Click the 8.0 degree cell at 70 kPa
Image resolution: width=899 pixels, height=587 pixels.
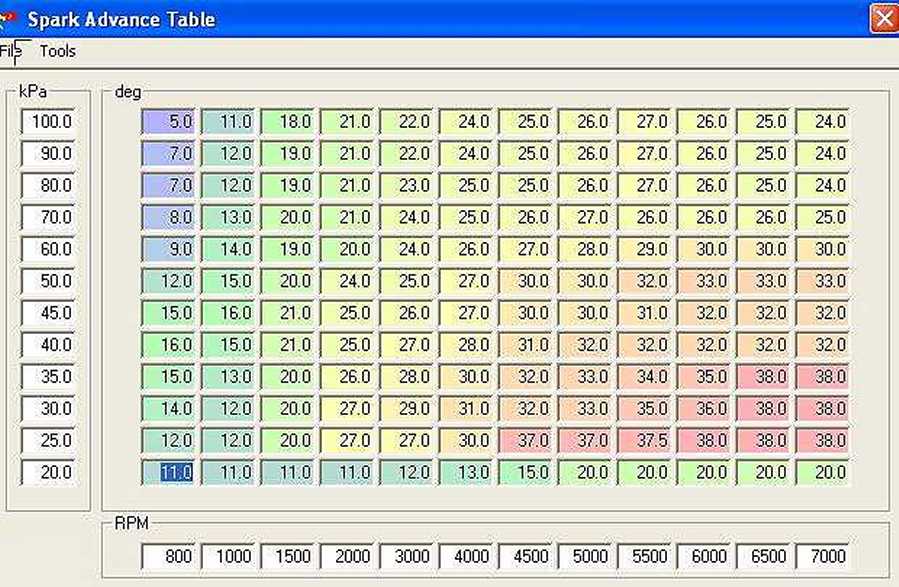pos(170,218)
